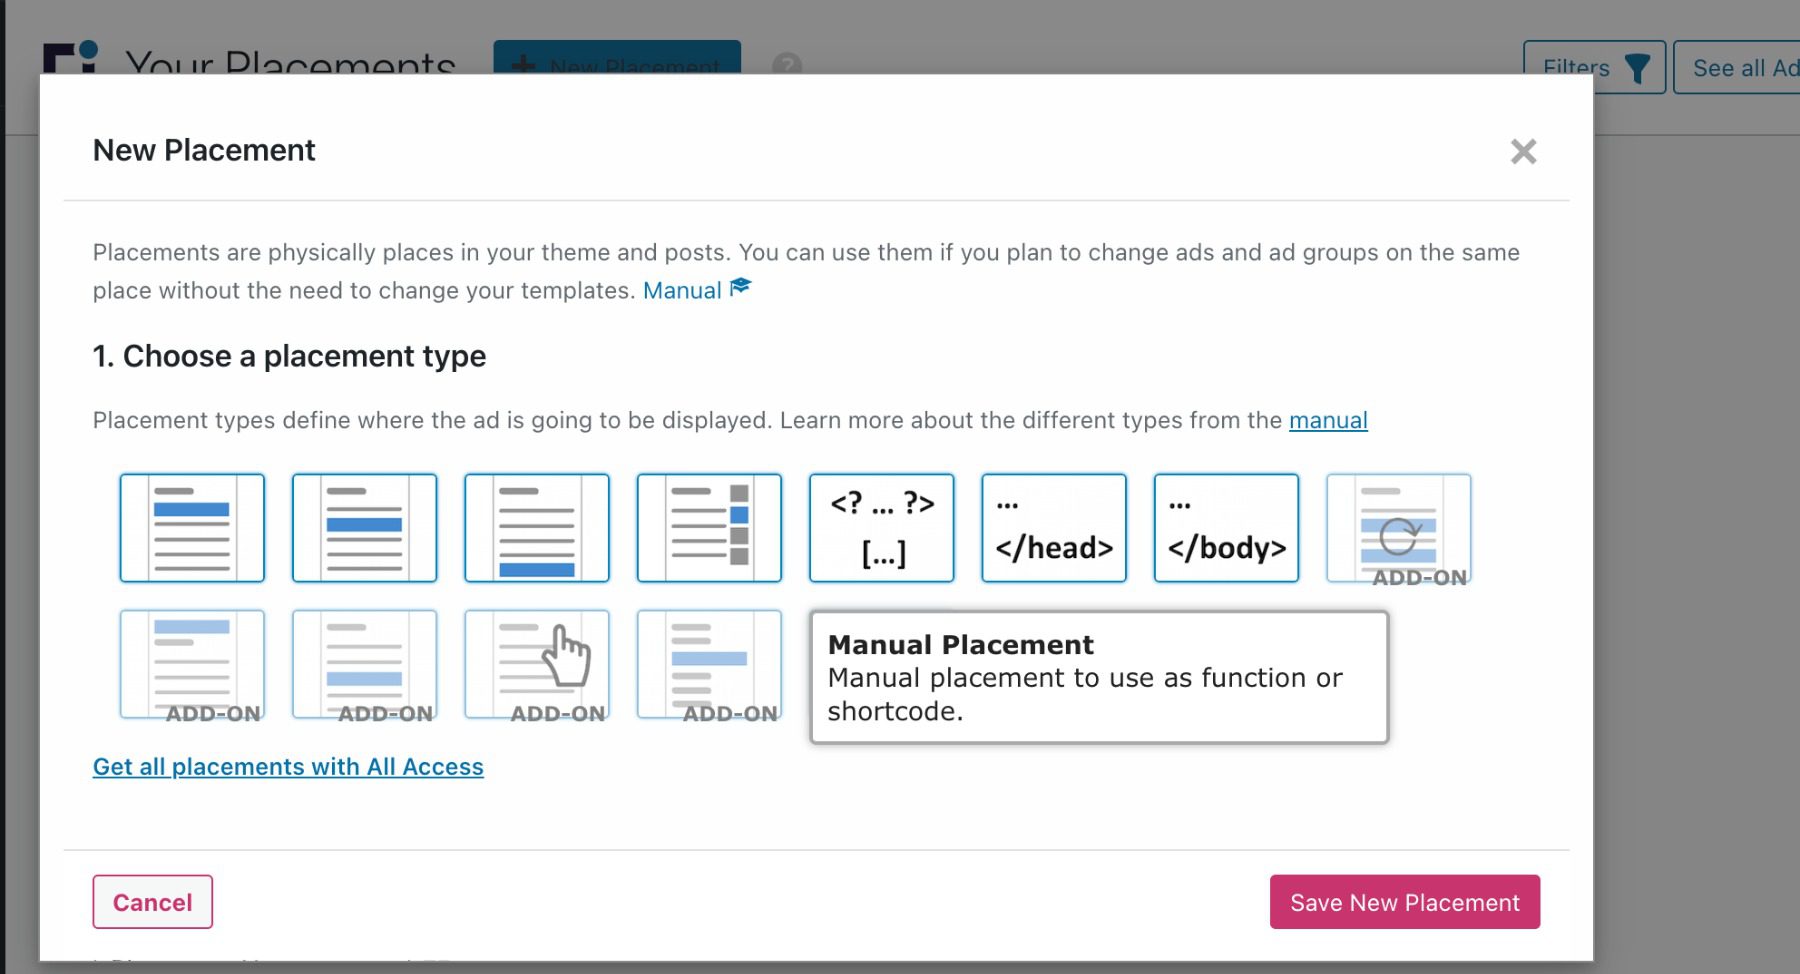This screenshot has width=1800, height=974.
Task: Pick the Sidebar Widget placement tile
Action: [709, 527]
